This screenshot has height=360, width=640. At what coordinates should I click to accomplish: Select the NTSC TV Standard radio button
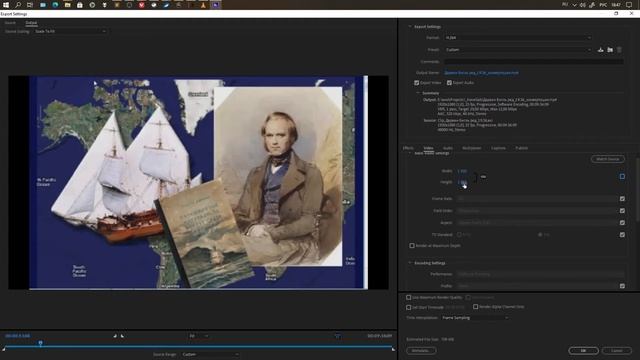pyautogui.click(x=459, y=235)
